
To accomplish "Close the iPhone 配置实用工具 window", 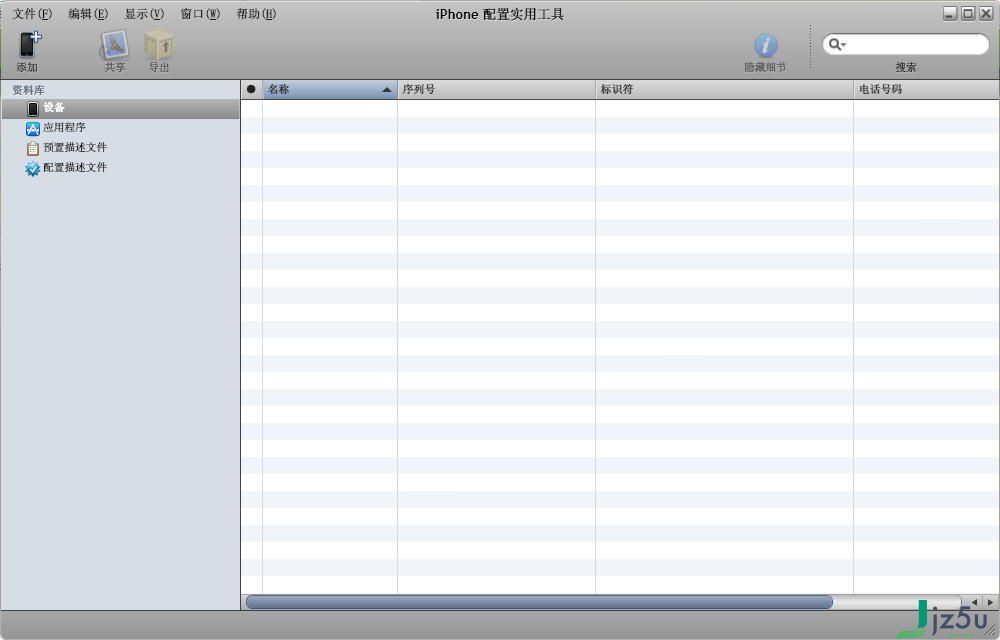I will (985, 13).
